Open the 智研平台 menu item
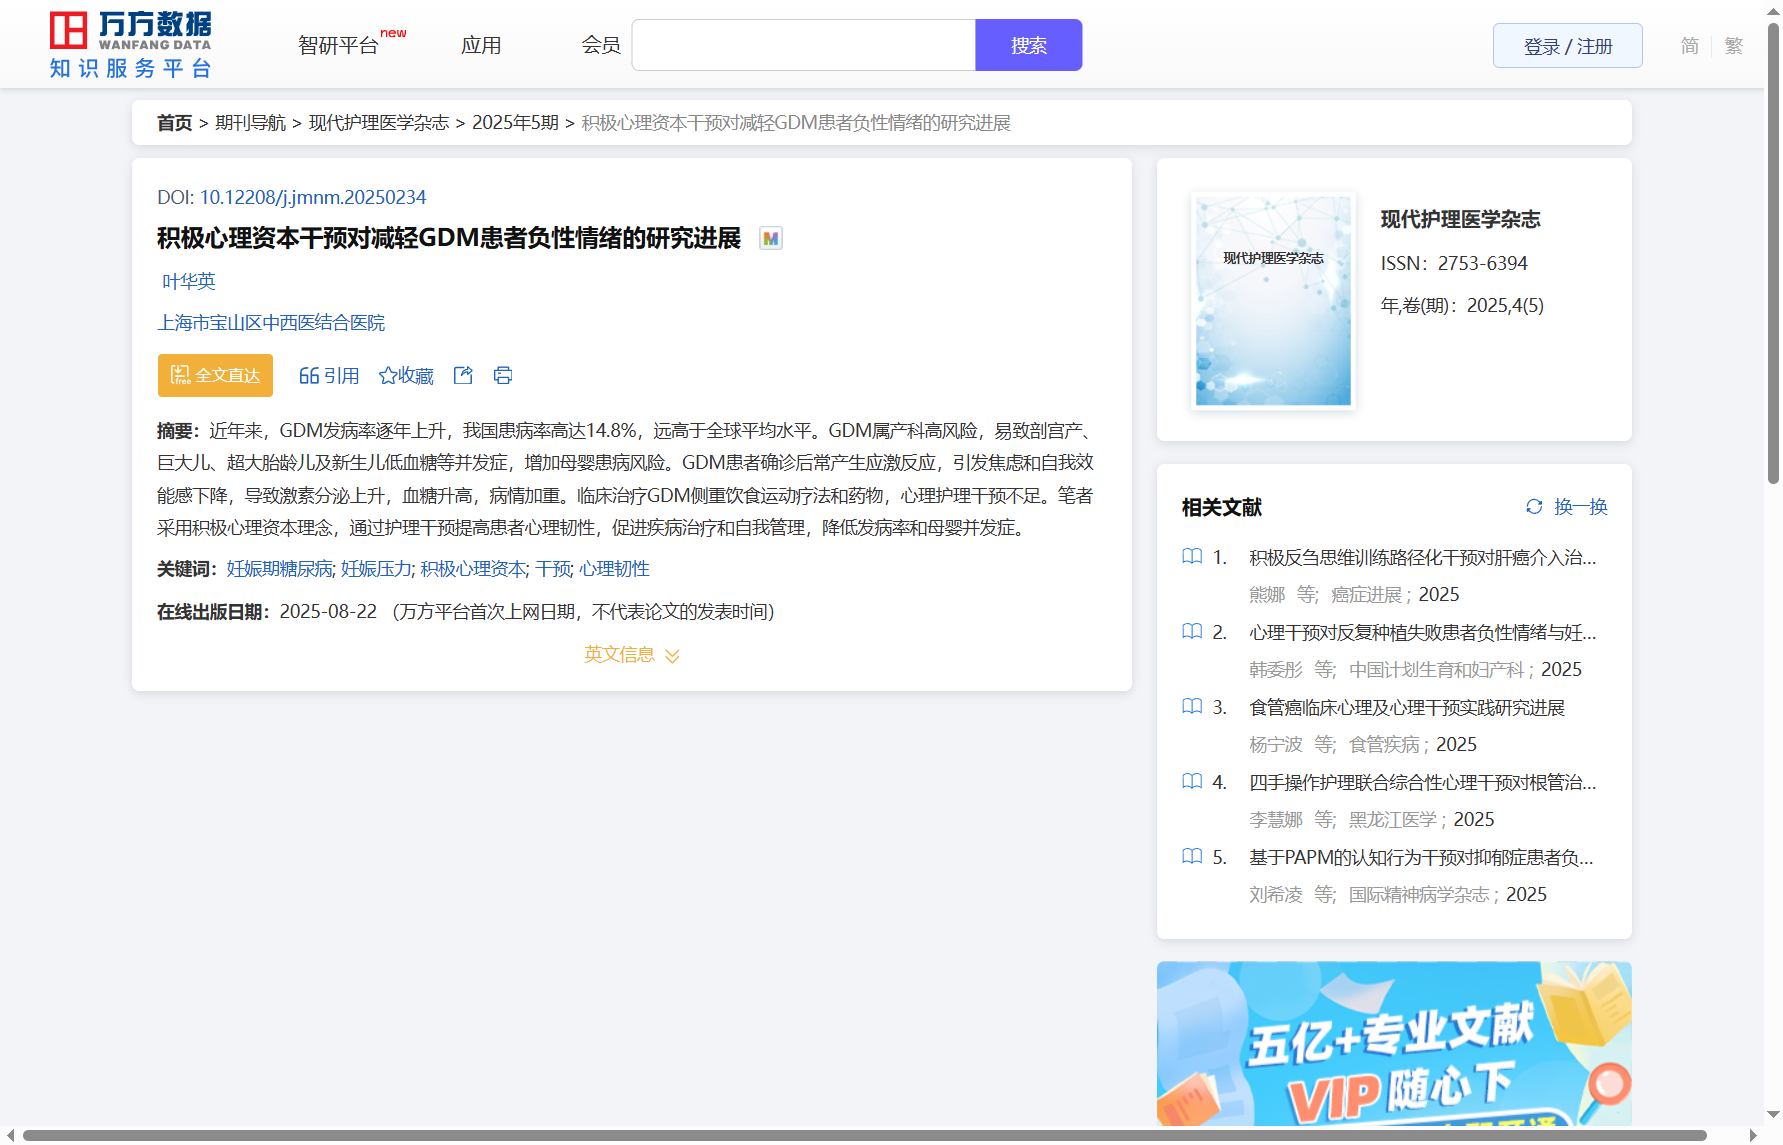The height and width of the screenshot is (1145, 1783). click(x=339, y=46)
